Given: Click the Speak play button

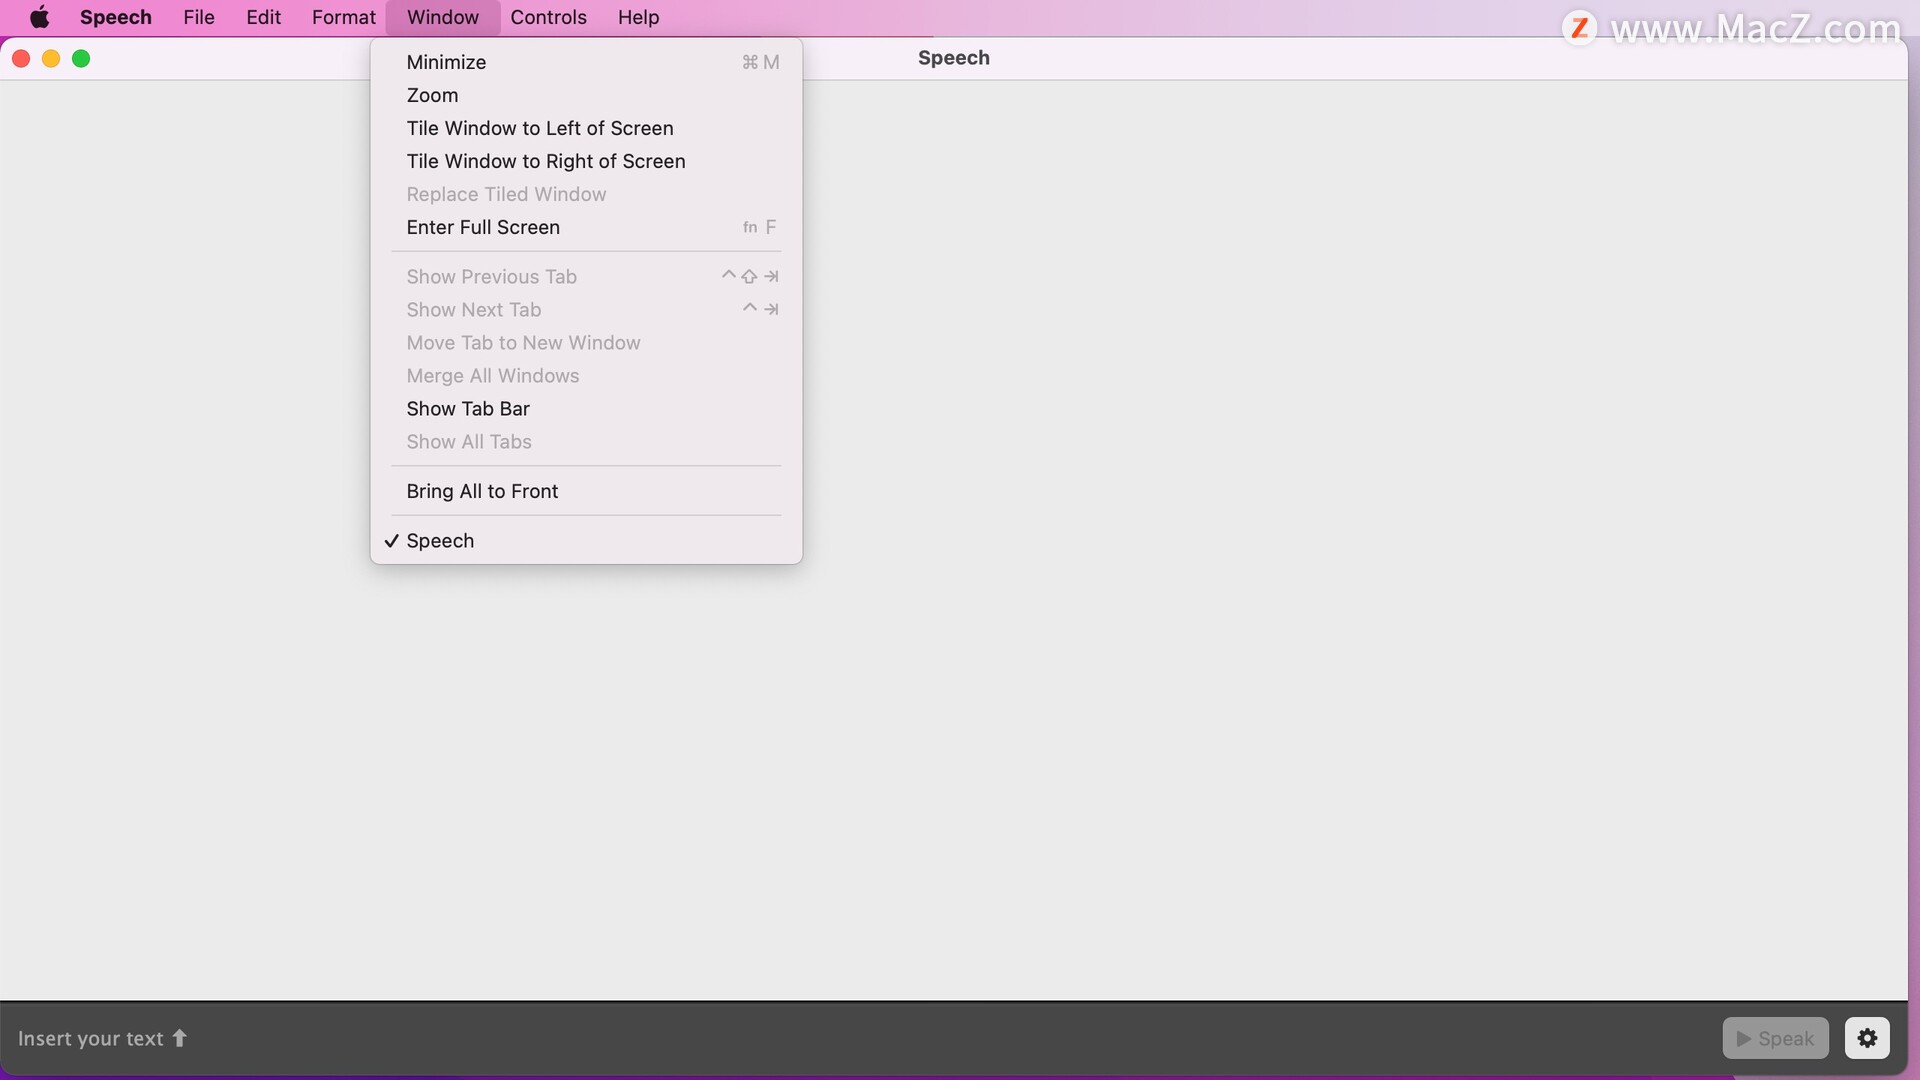Looking at the screenshot, I should pyautogui.click(x=1775, y=1038).
